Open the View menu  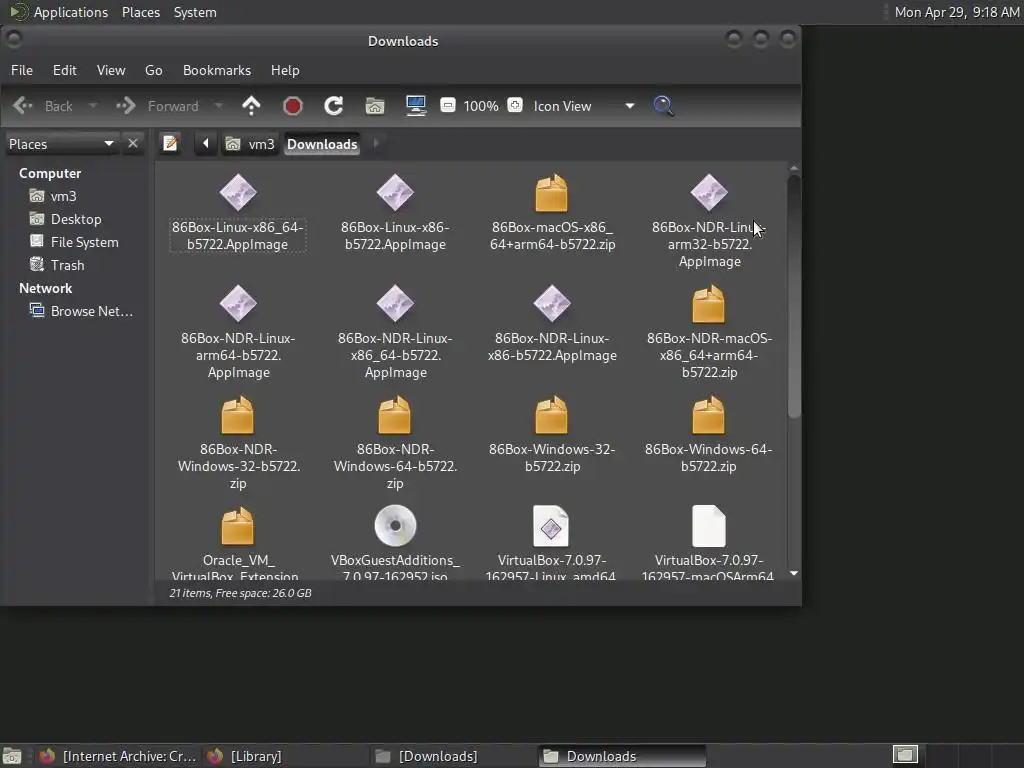(111, 70)
